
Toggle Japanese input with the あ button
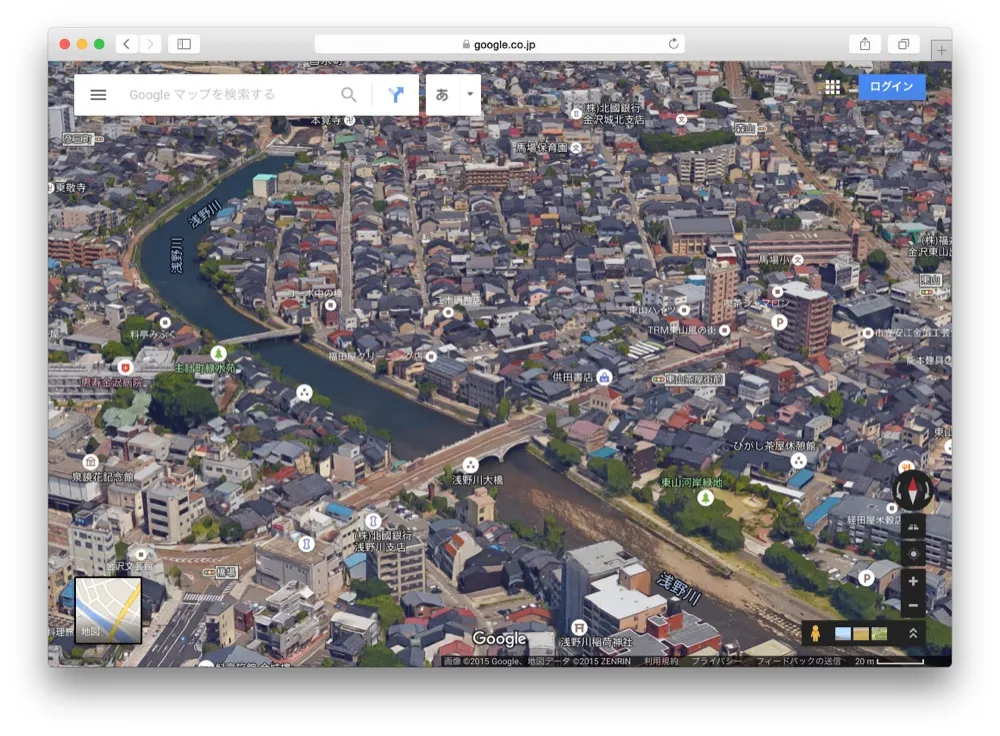click(x=441, y=94)
